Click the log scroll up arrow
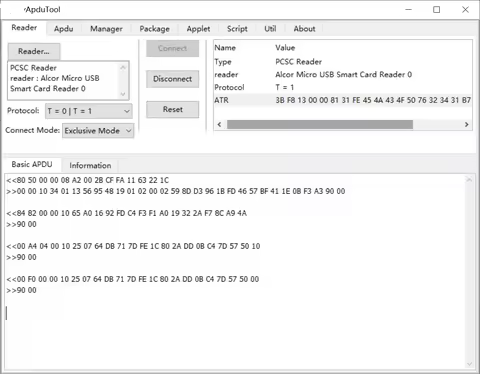Image resolution: width=480 pixels, height=374 pixels. pyautogui.click(x=469, y=180)
